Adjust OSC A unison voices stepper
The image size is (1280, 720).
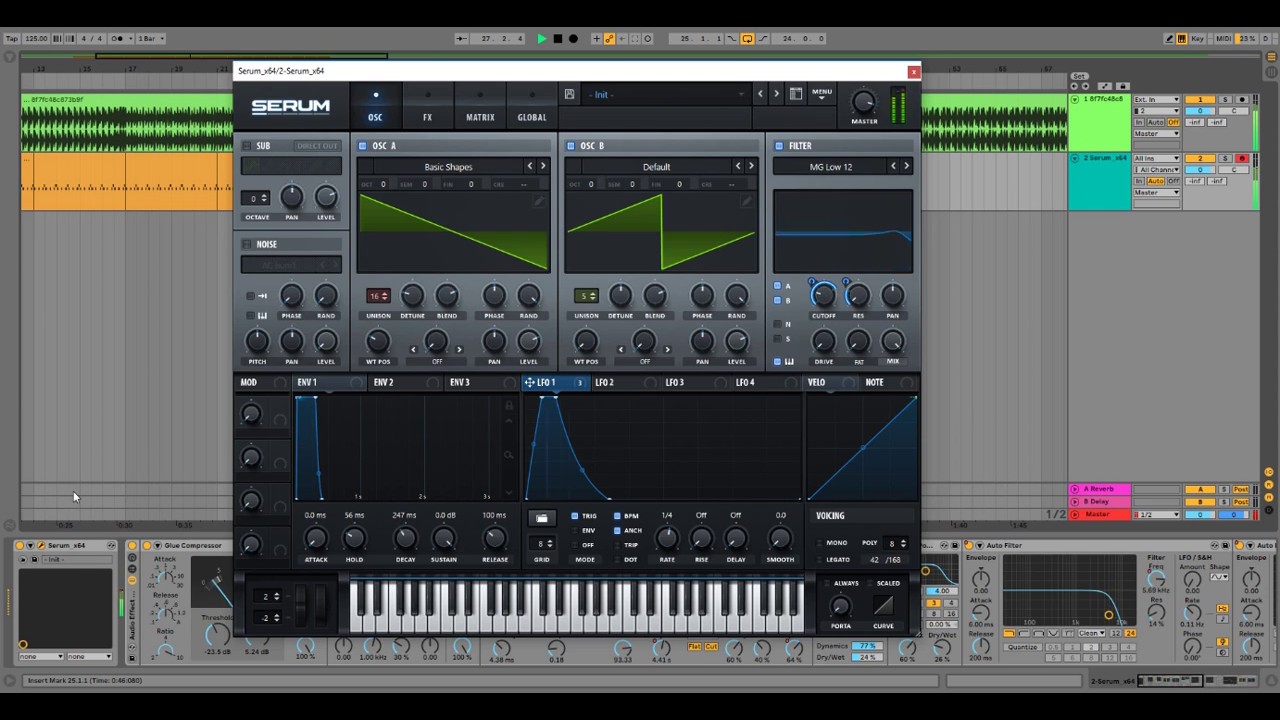(x=378, y=296)
